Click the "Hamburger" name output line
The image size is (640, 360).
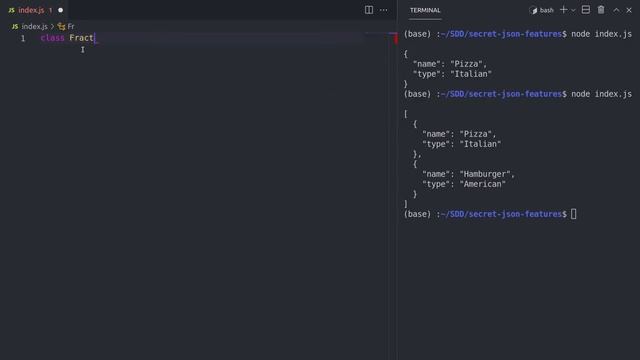click(x=468, y=174)
